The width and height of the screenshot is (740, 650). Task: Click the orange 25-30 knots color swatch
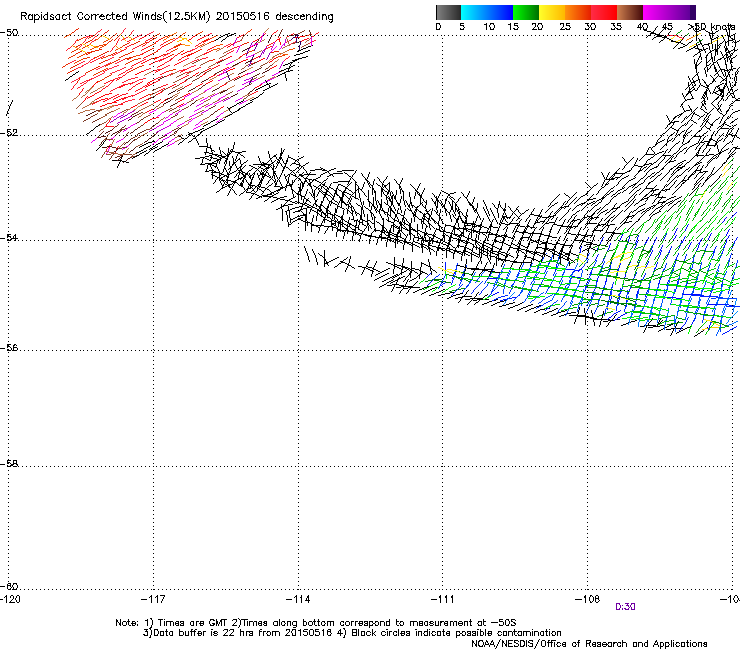coord(578,12)
